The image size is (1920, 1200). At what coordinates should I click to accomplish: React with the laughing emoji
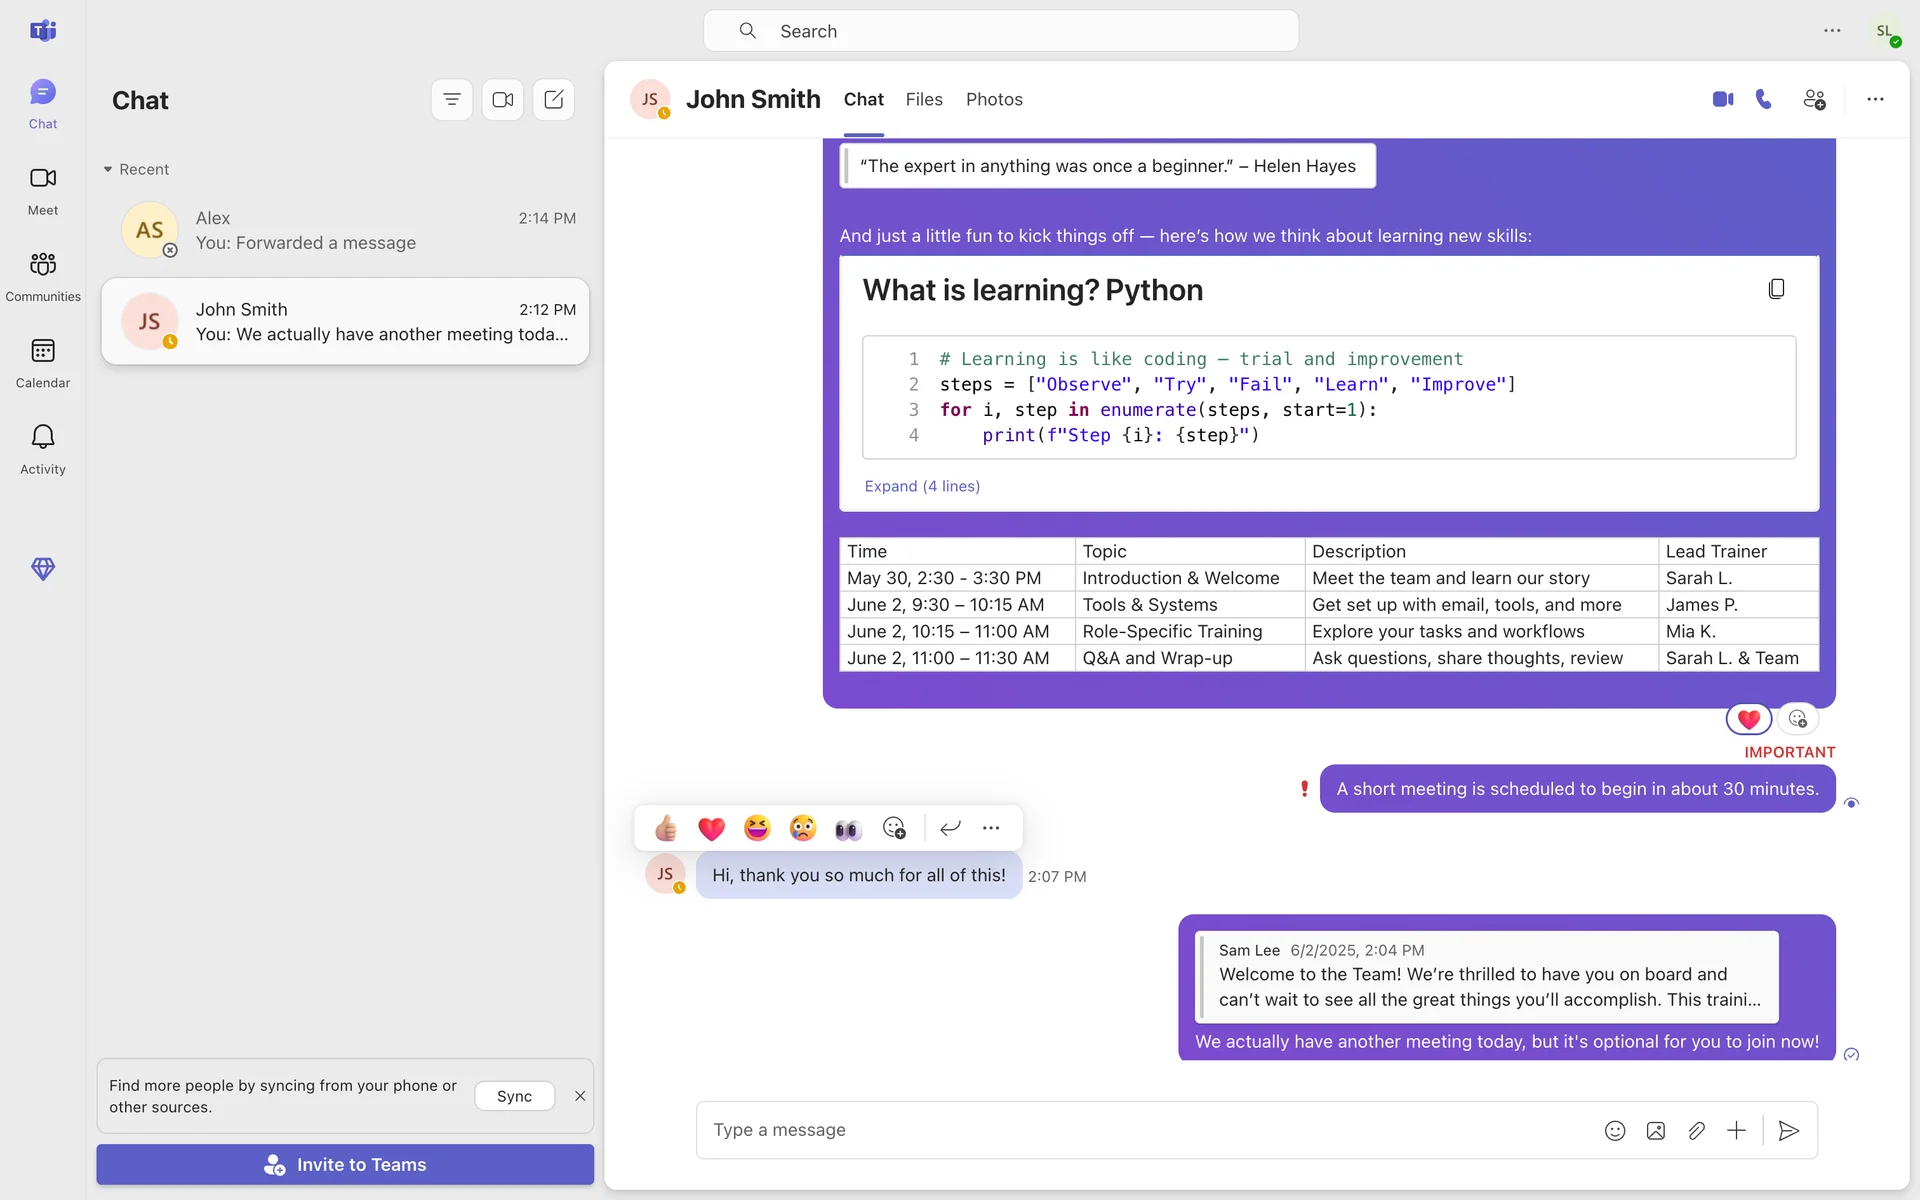pos(757,828)
